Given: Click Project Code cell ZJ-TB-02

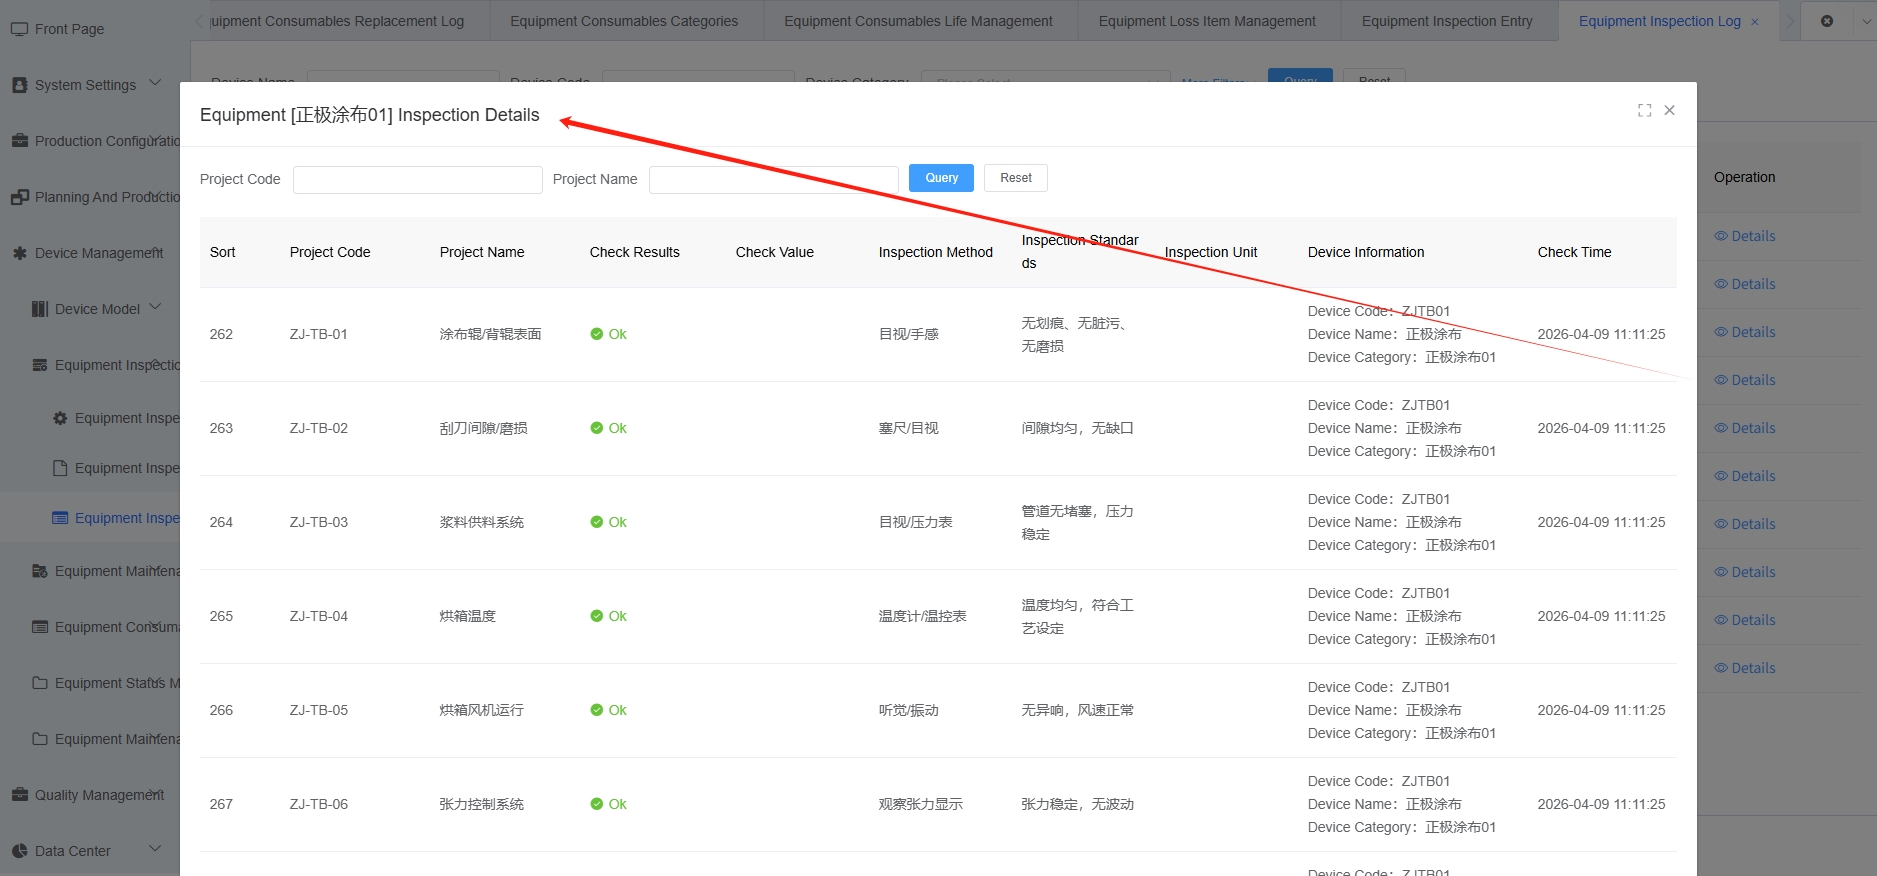Looking at the screenshot, I should tap(319, 428).
